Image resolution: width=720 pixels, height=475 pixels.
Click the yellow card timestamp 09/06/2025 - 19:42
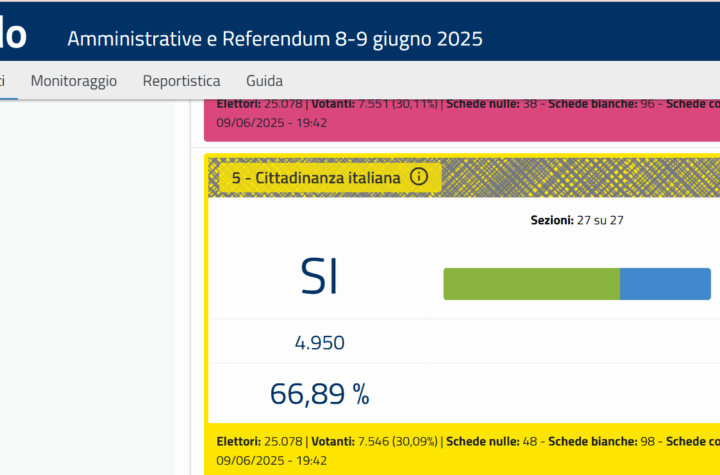tap(271, 460)
